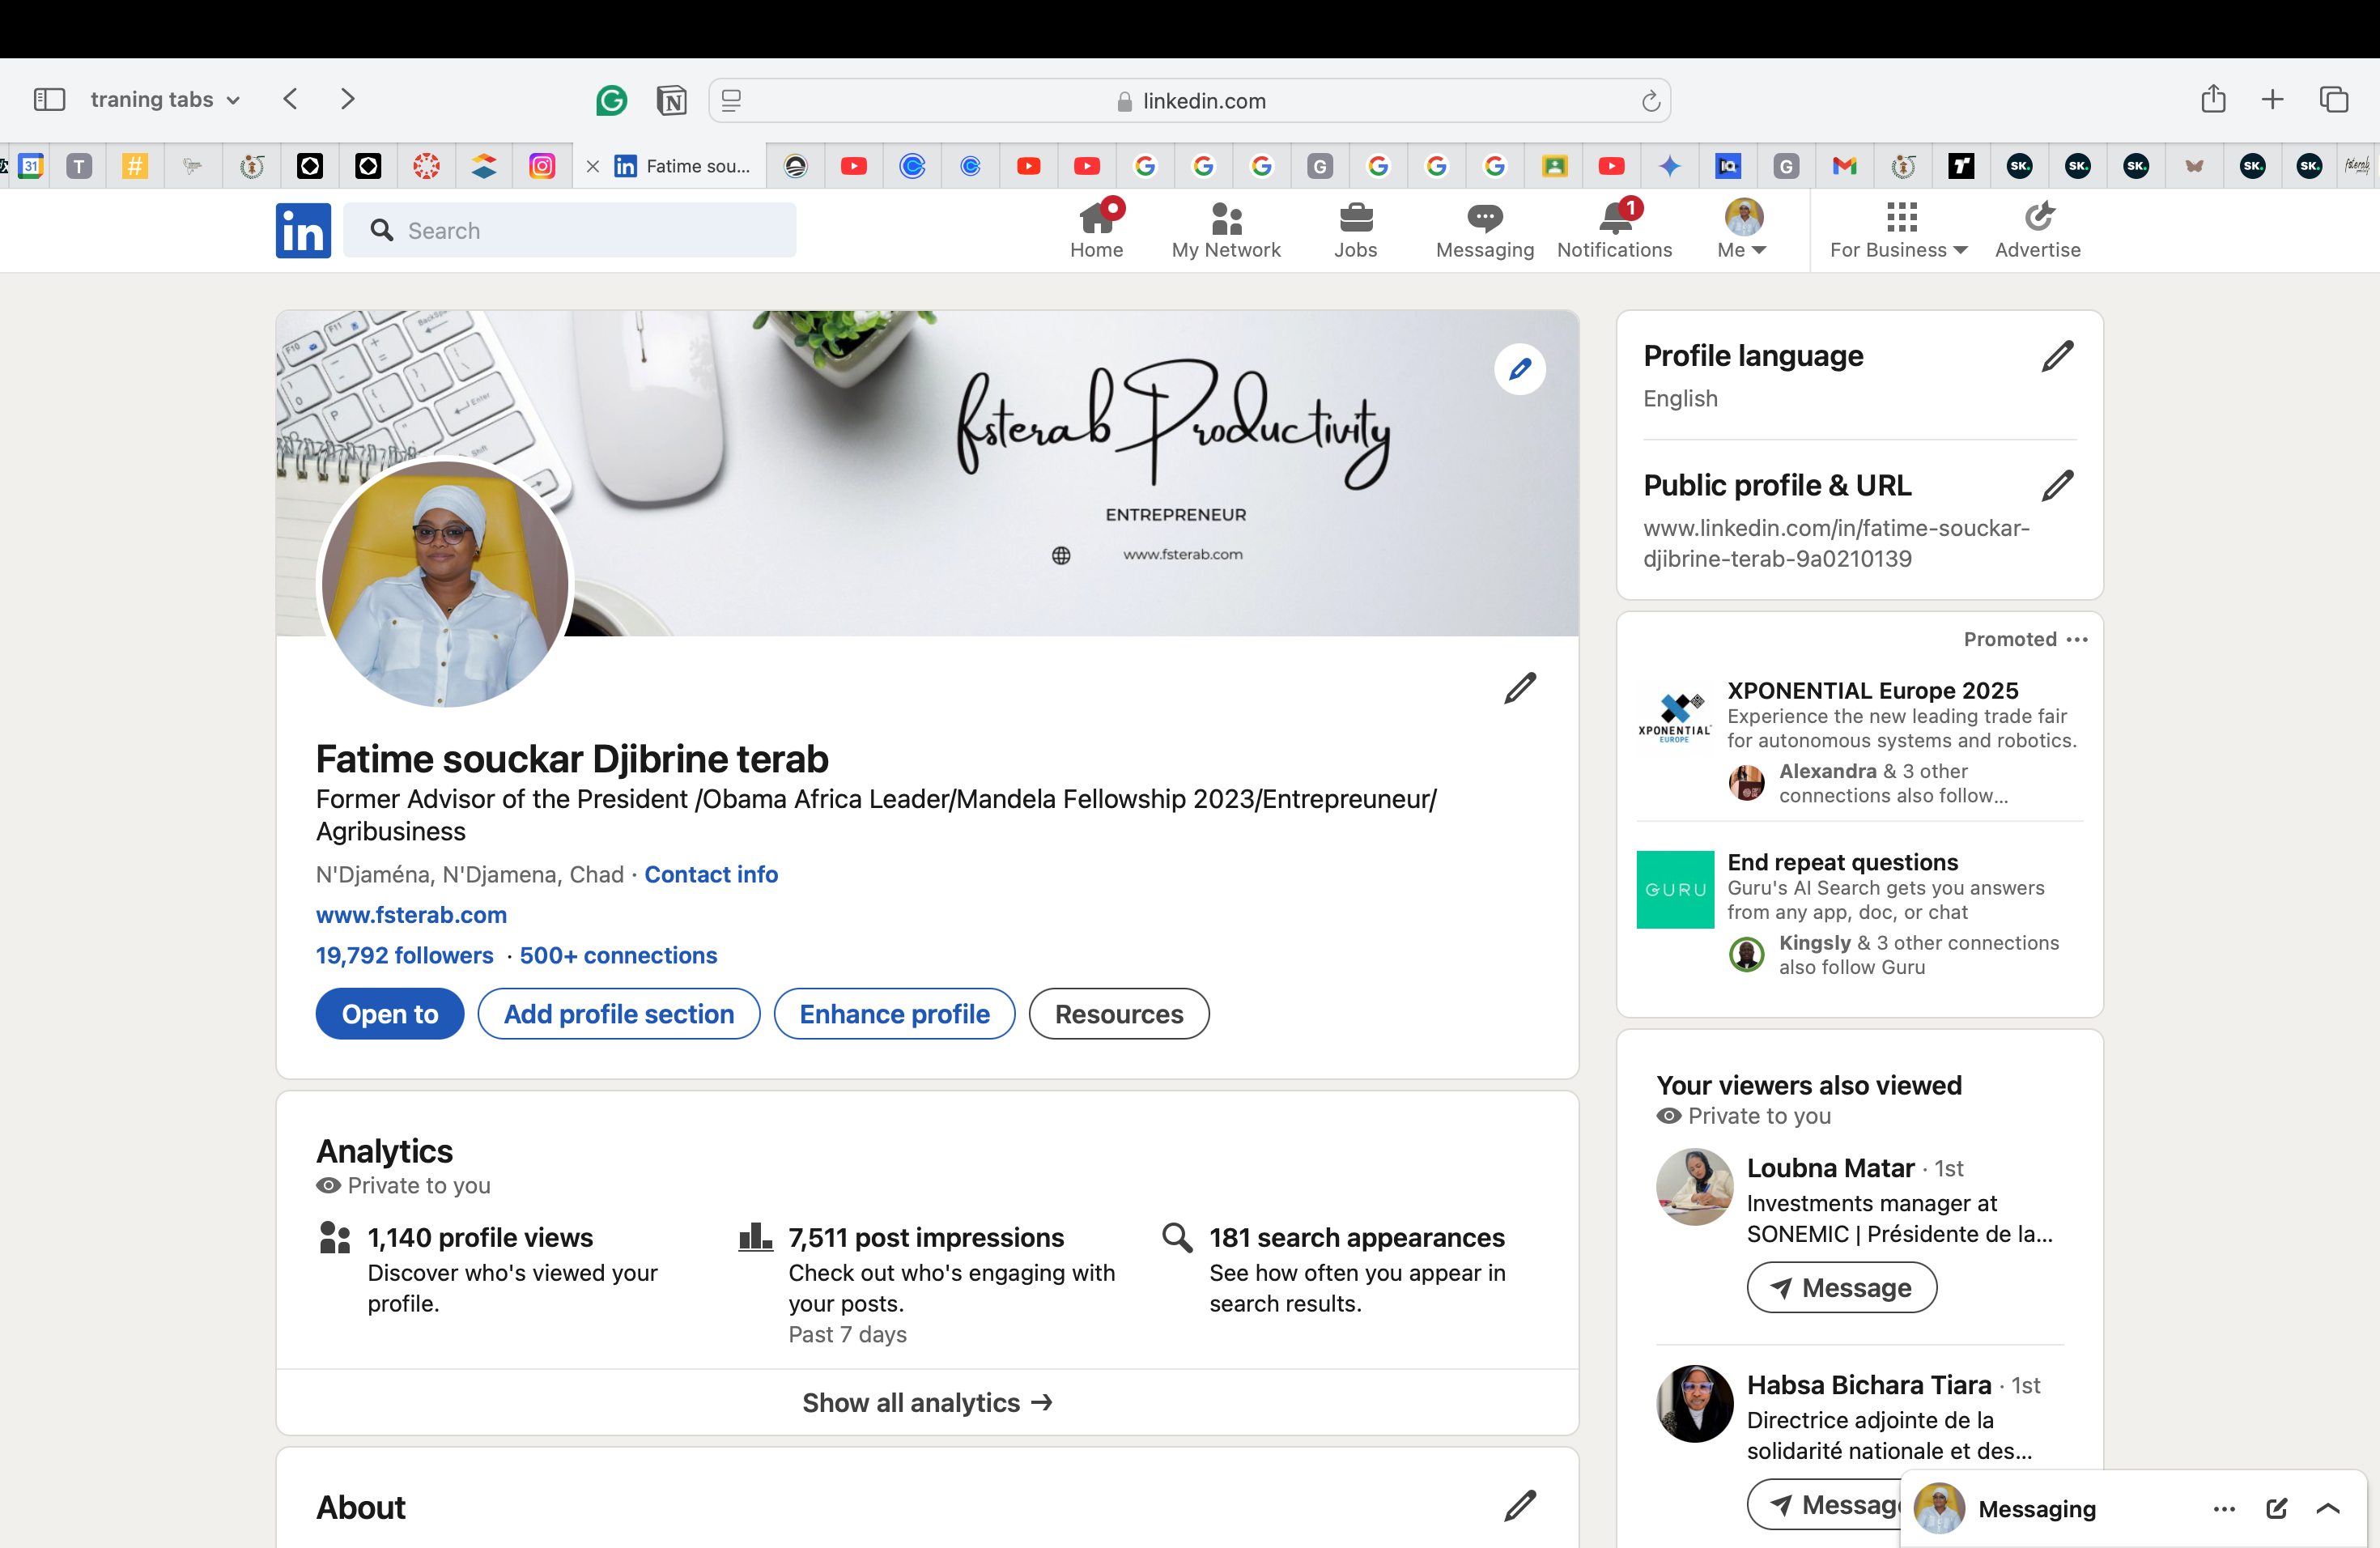Image resolution: width=2380 pixels, height=1548 pixels.
Task: Edit the banner cover image pencil
Action: click(1520, 369)
